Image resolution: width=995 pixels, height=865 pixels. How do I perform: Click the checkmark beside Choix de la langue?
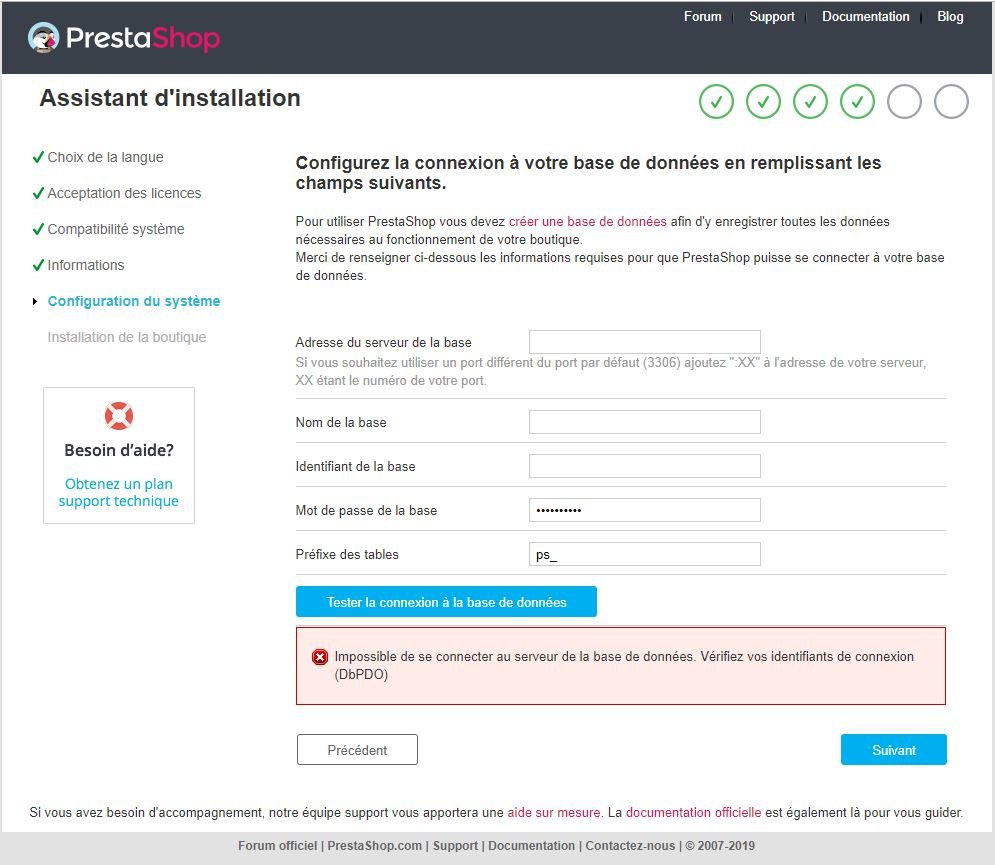(x=38, y=157)
